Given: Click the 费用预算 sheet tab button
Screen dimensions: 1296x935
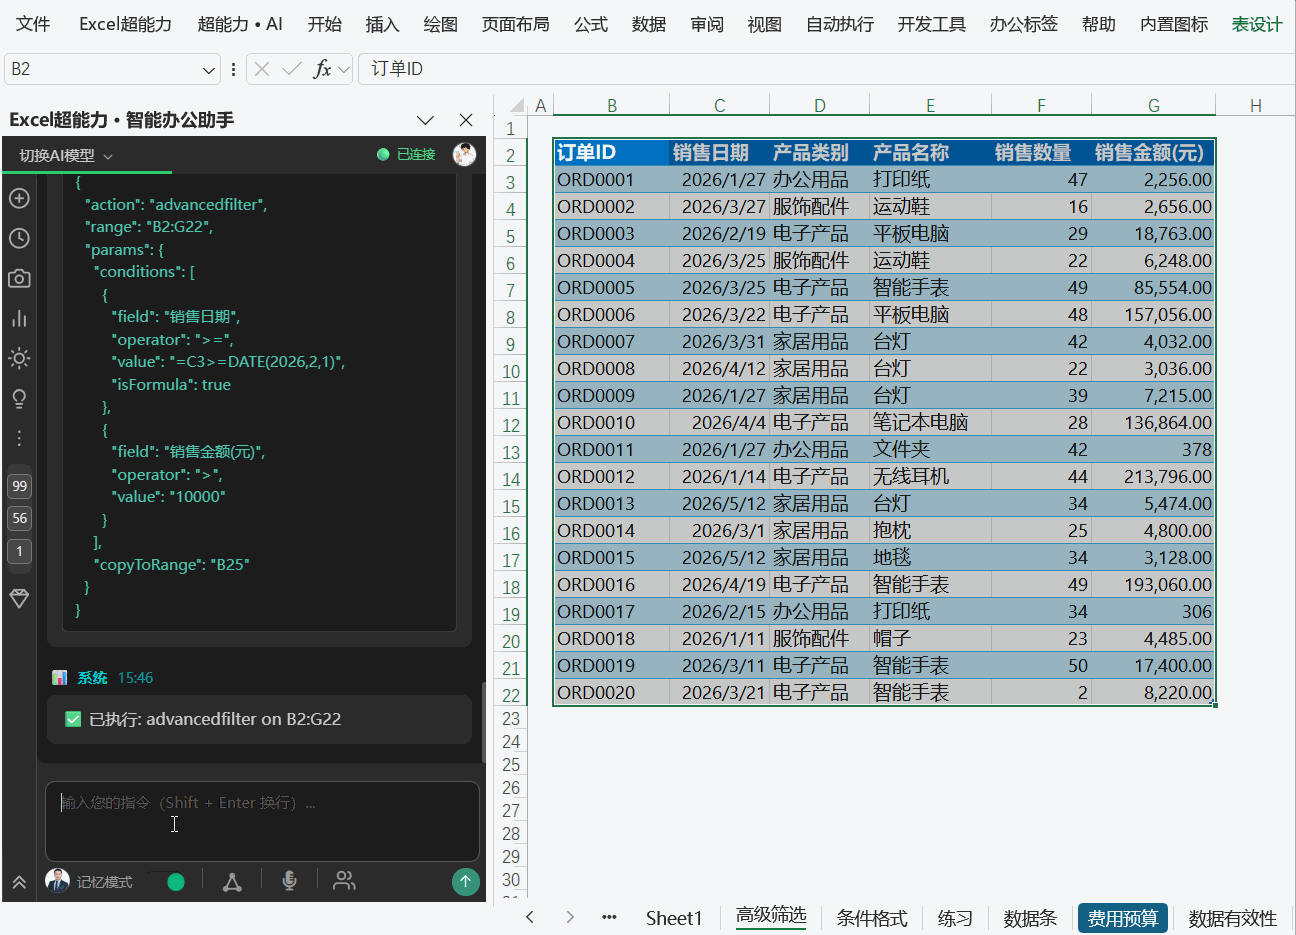Looking at the screenshot, I should (1123, 918).
